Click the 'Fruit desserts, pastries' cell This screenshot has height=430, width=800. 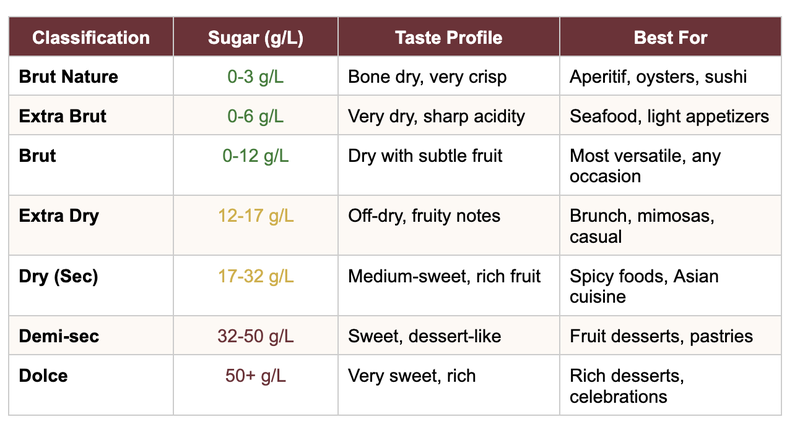click(x=661, y=336)
